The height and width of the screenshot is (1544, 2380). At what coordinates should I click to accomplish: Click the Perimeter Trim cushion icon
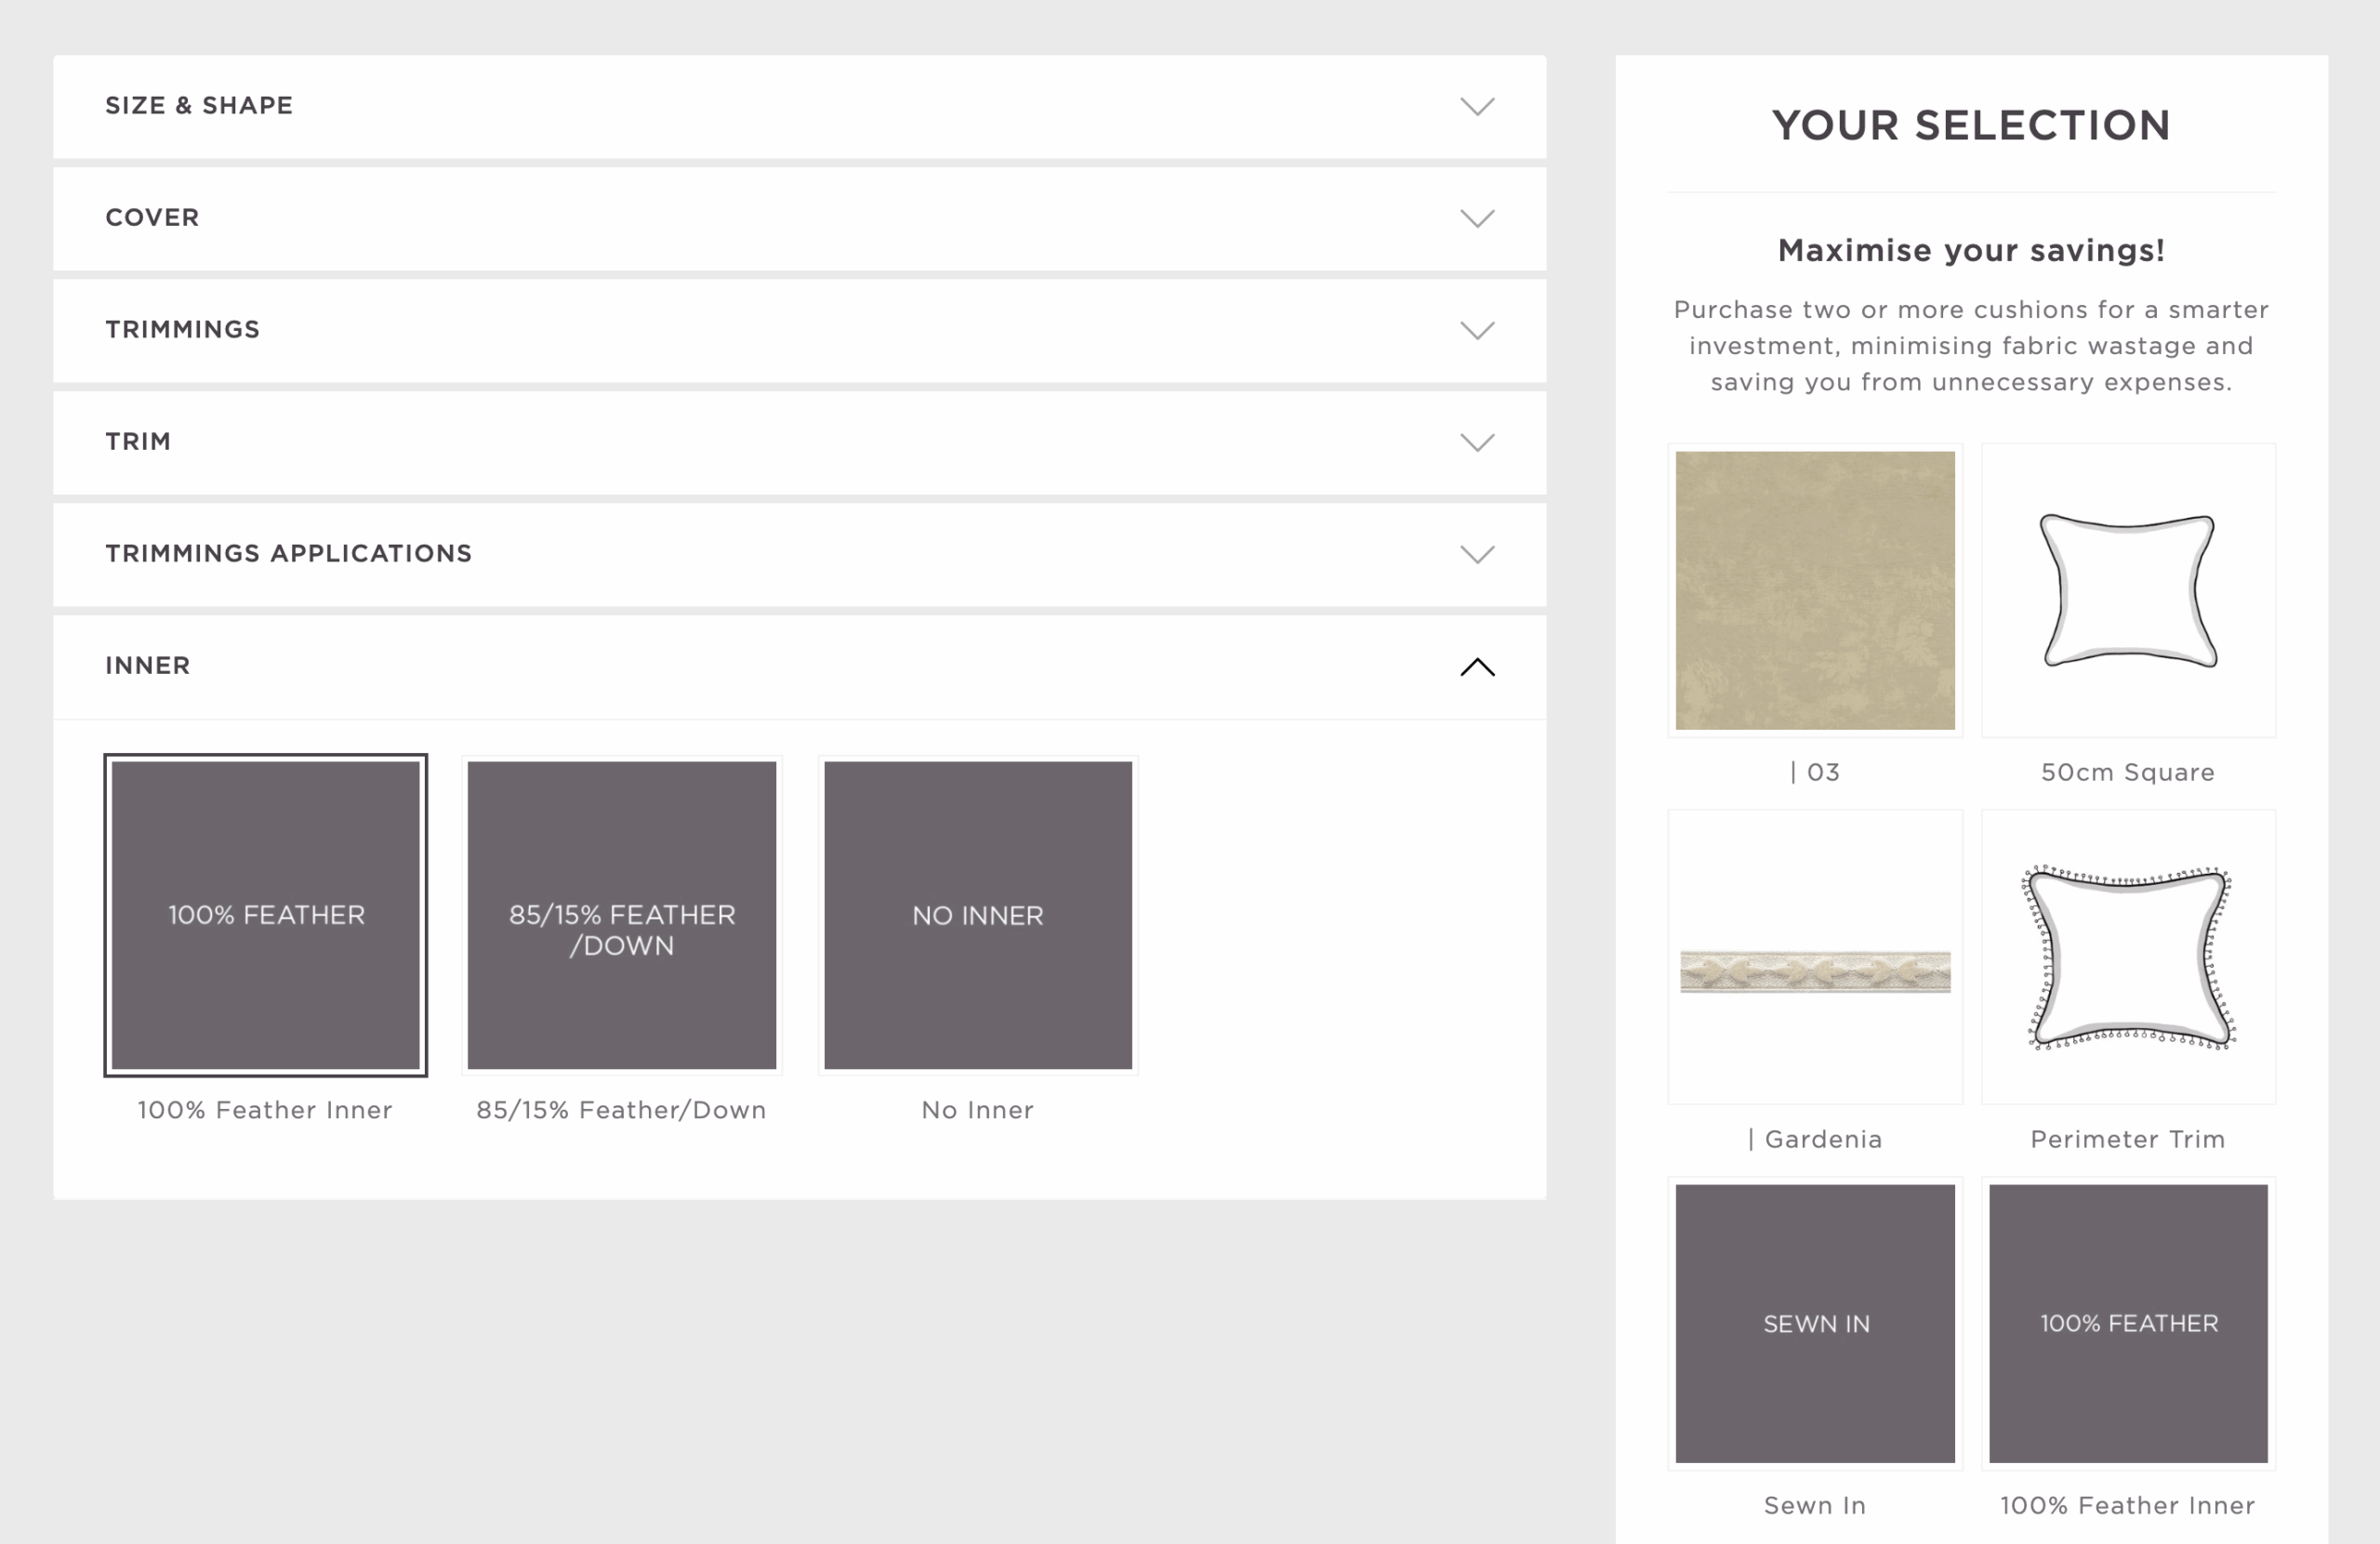click(x=2127, y=957)
